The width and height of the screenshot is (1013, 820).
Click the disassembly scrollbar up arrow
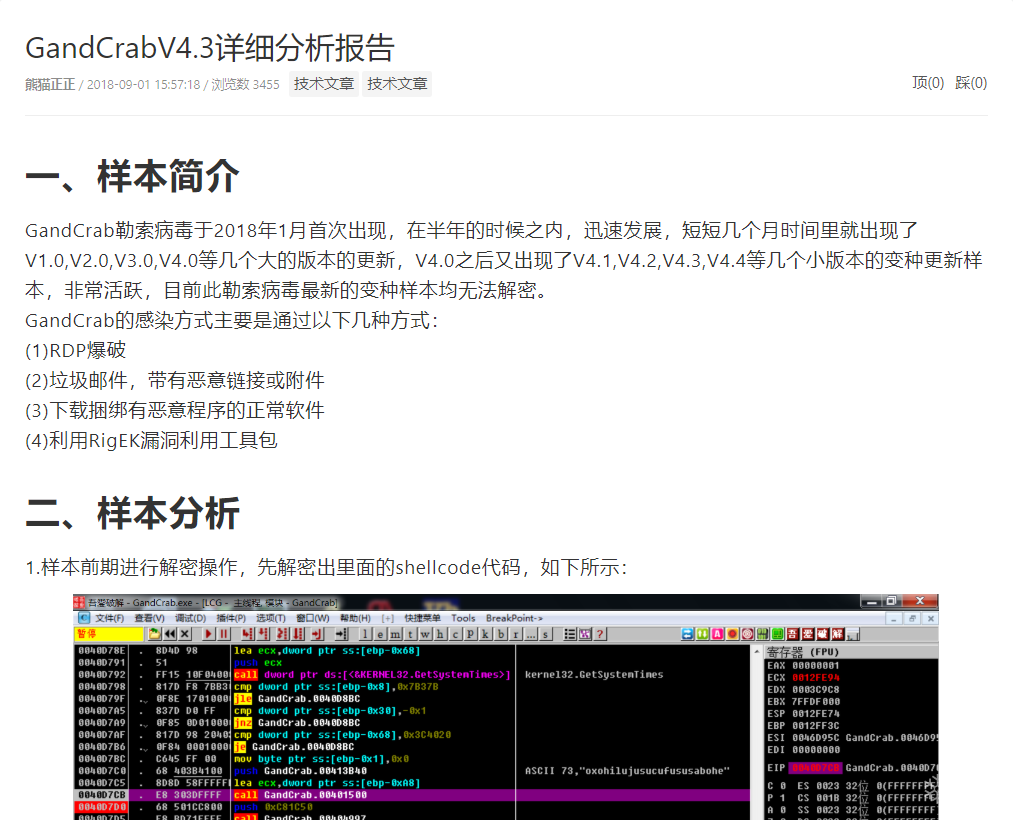click(757, 651)
